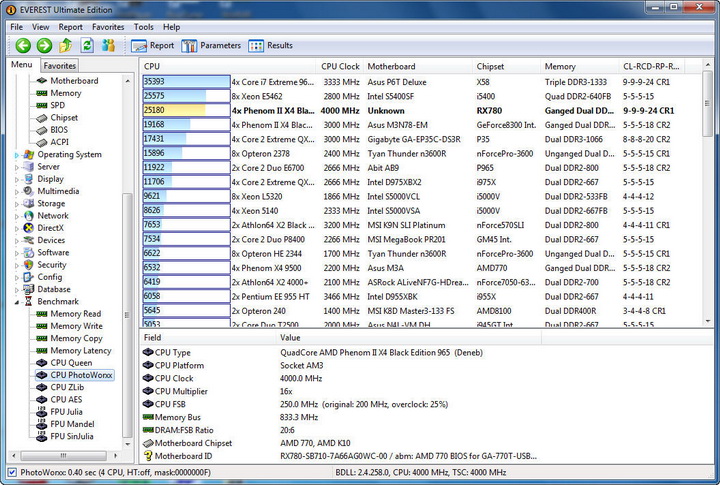The width and height of the screenshot is (720, 485).
Task: Sort results by the Chipset column header
Action: point(506,66)
